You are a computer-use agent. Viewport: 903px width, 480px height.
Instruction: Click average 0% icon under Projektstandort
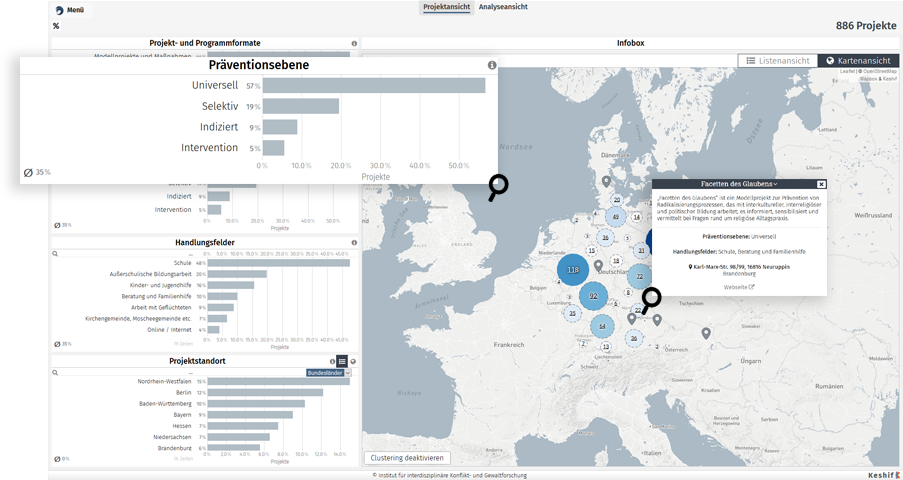(57, 459)
